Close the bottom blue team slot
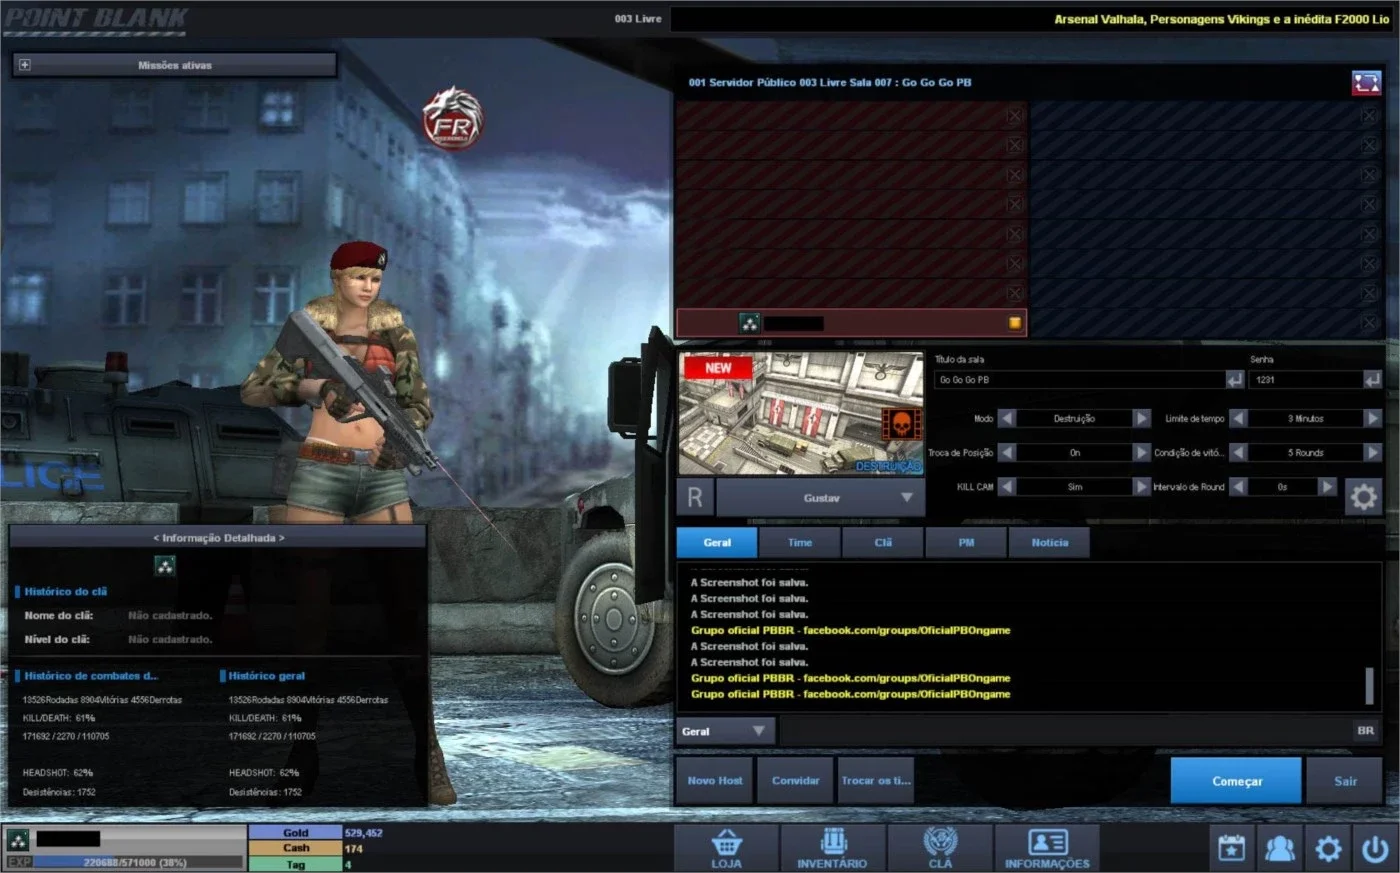The height and width of the screenshot is (873, 1400). pyautogui.click(x=1369, y=323)
